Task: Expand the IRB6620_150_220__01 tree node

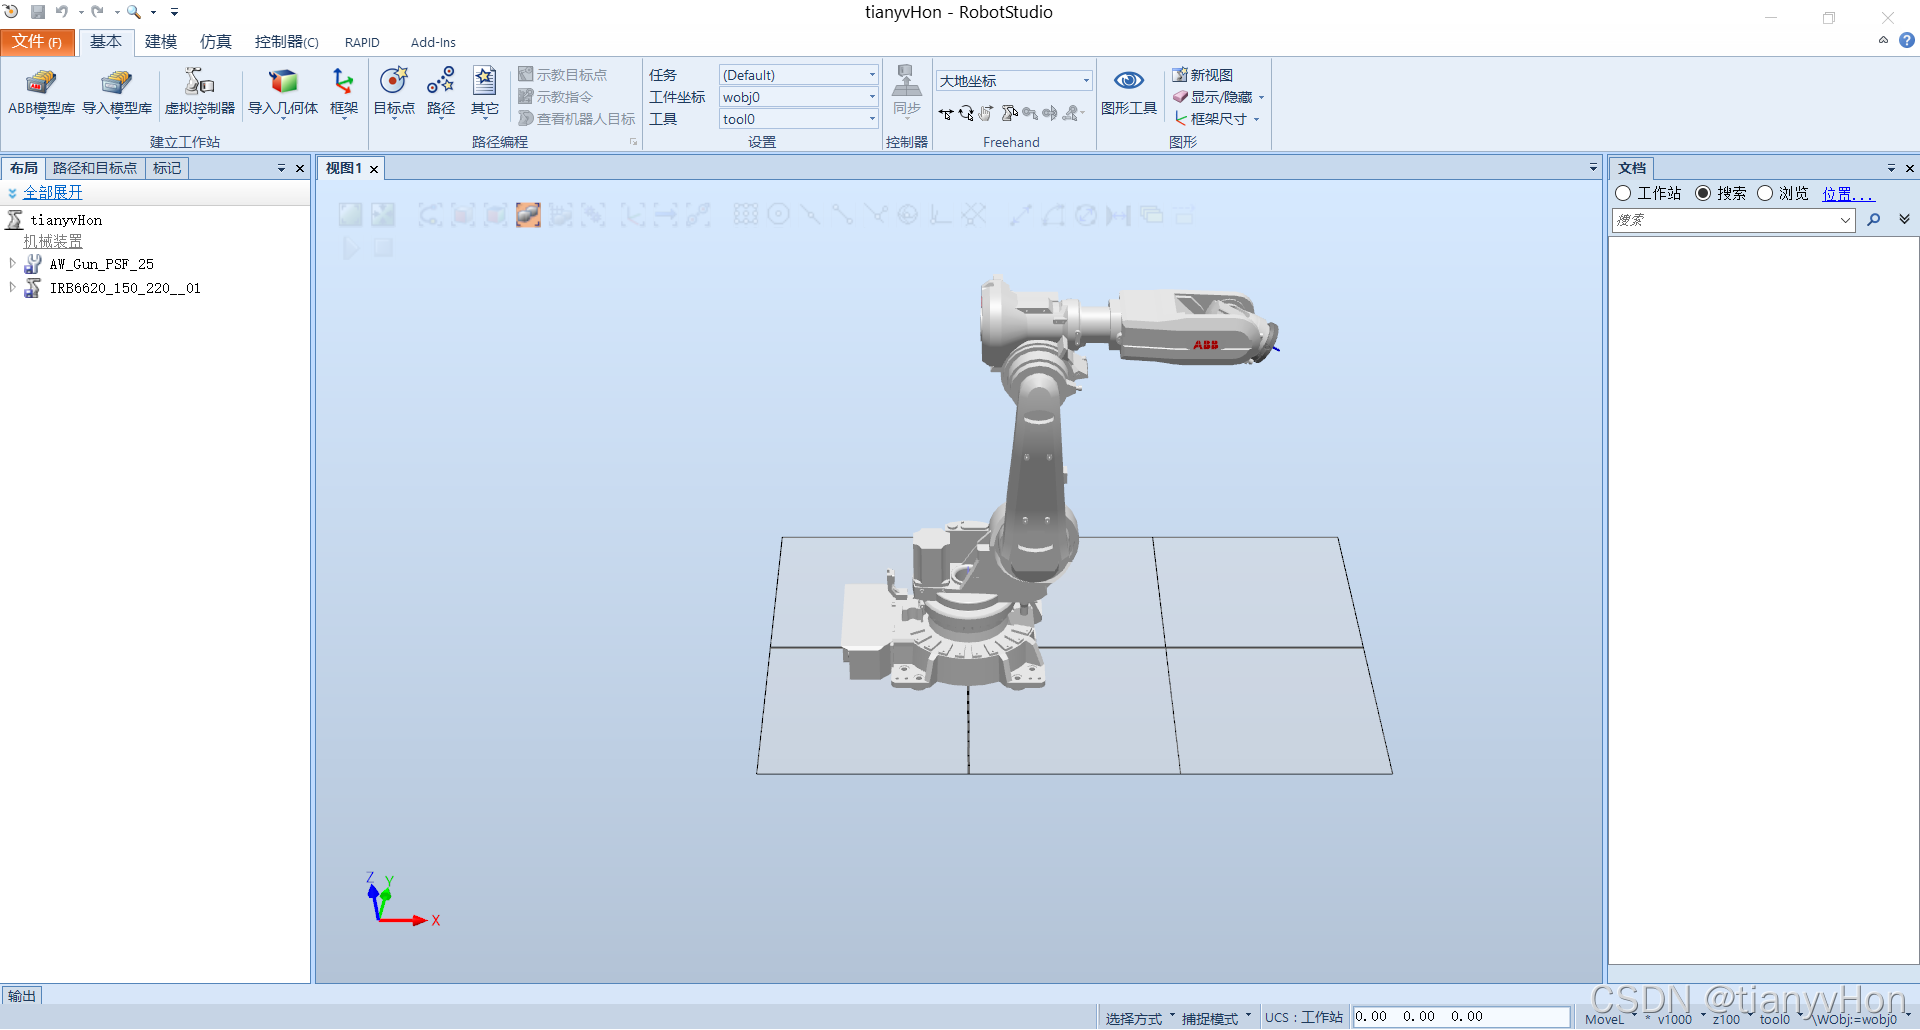Action: pyautogui.click(x=12, y=287)
